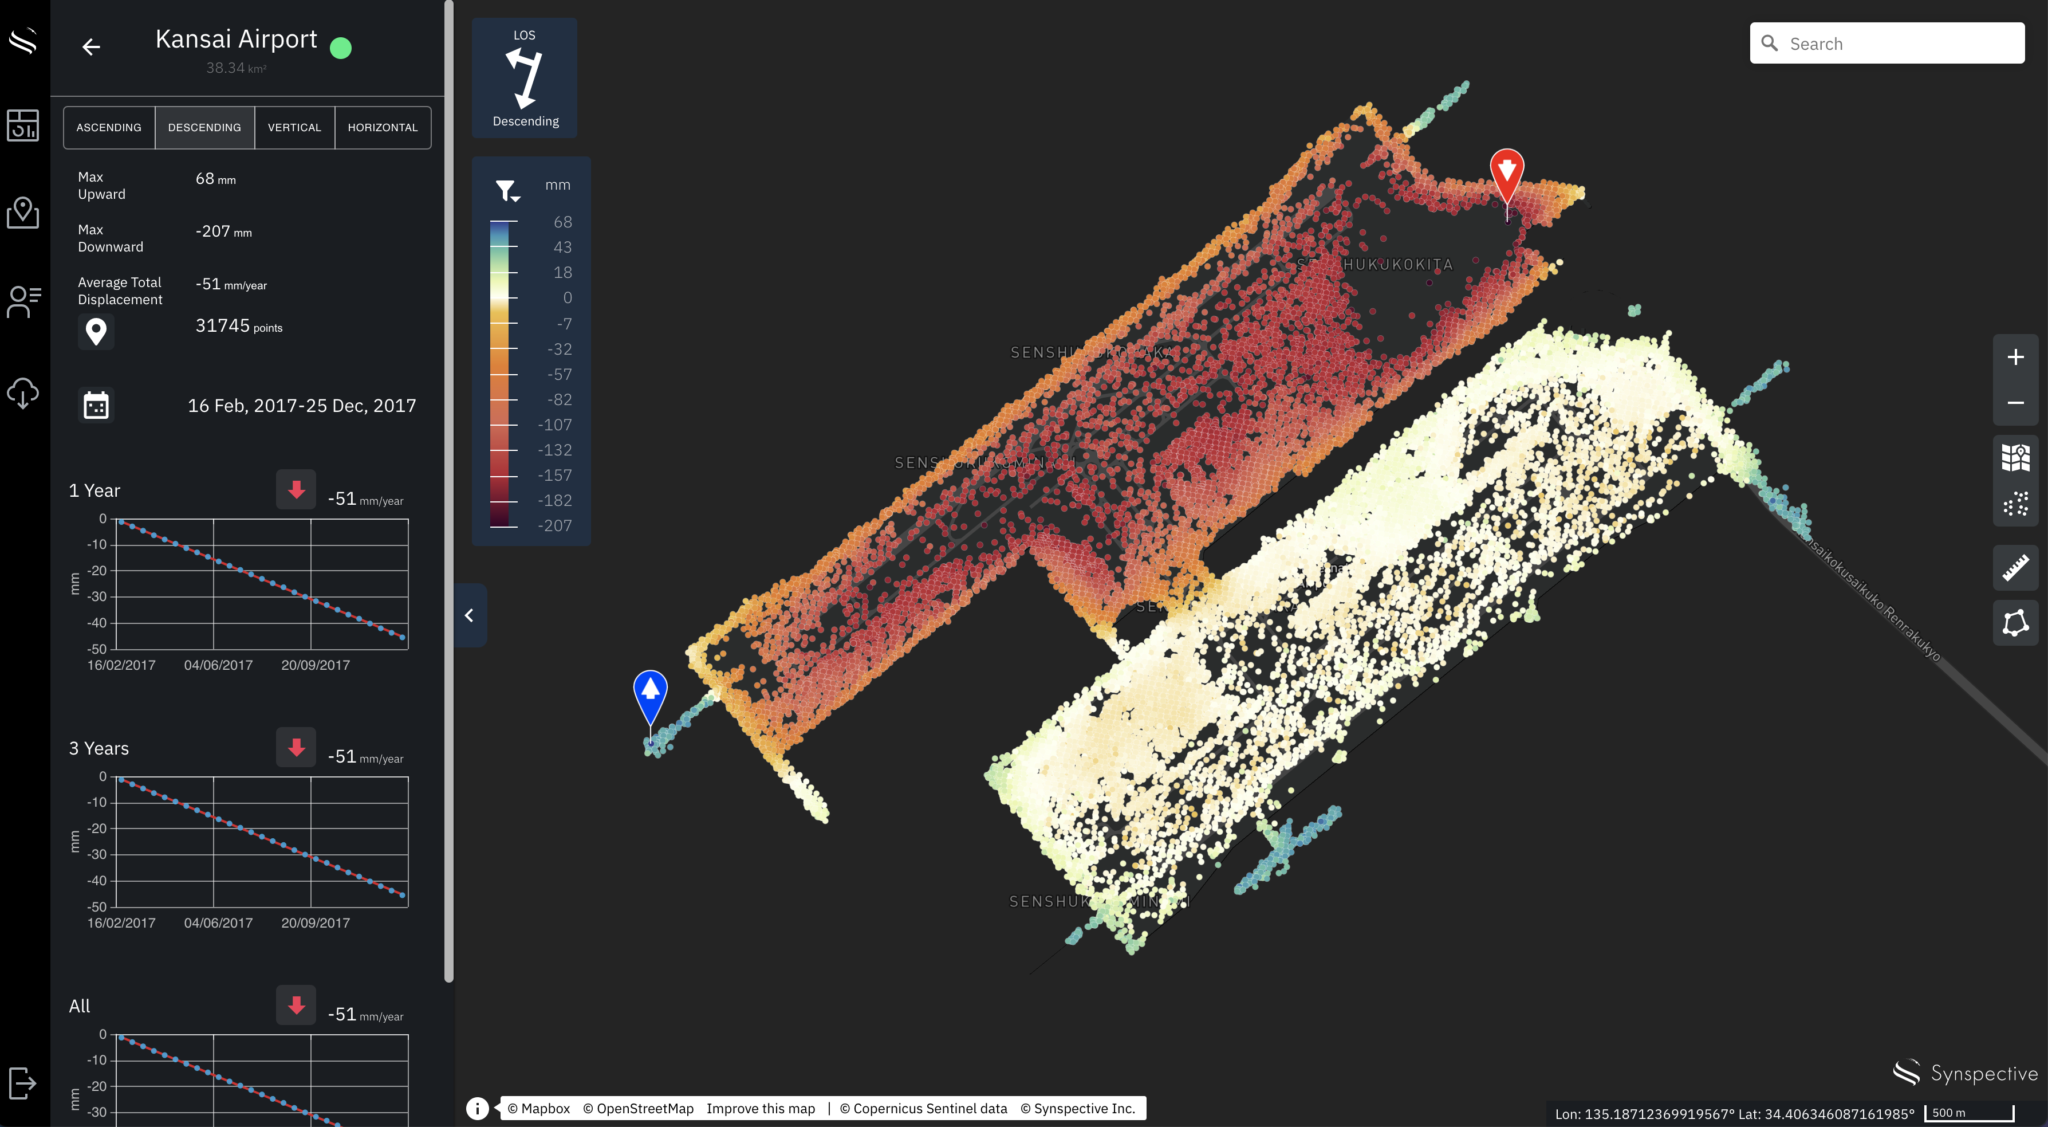Viewport: 2048px width, 1127px height.
Task: Expand the LOS Descending direction widget
Action: [524, 77]
